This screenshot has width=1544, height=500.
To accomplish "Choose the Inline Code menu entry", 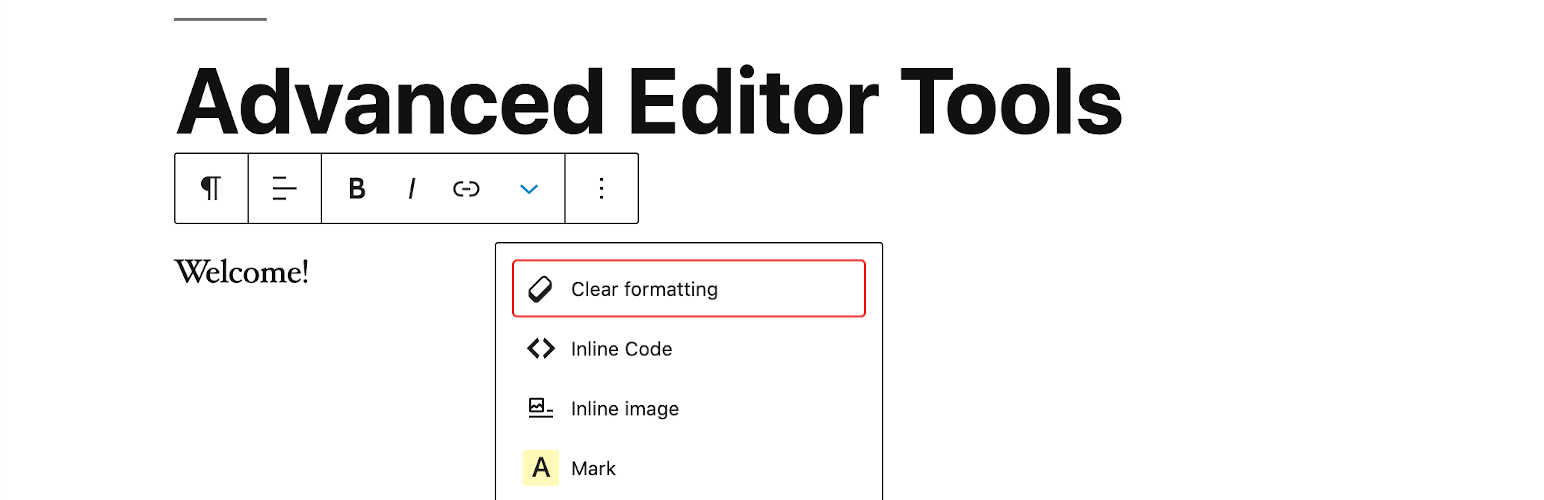I will 621,349.
